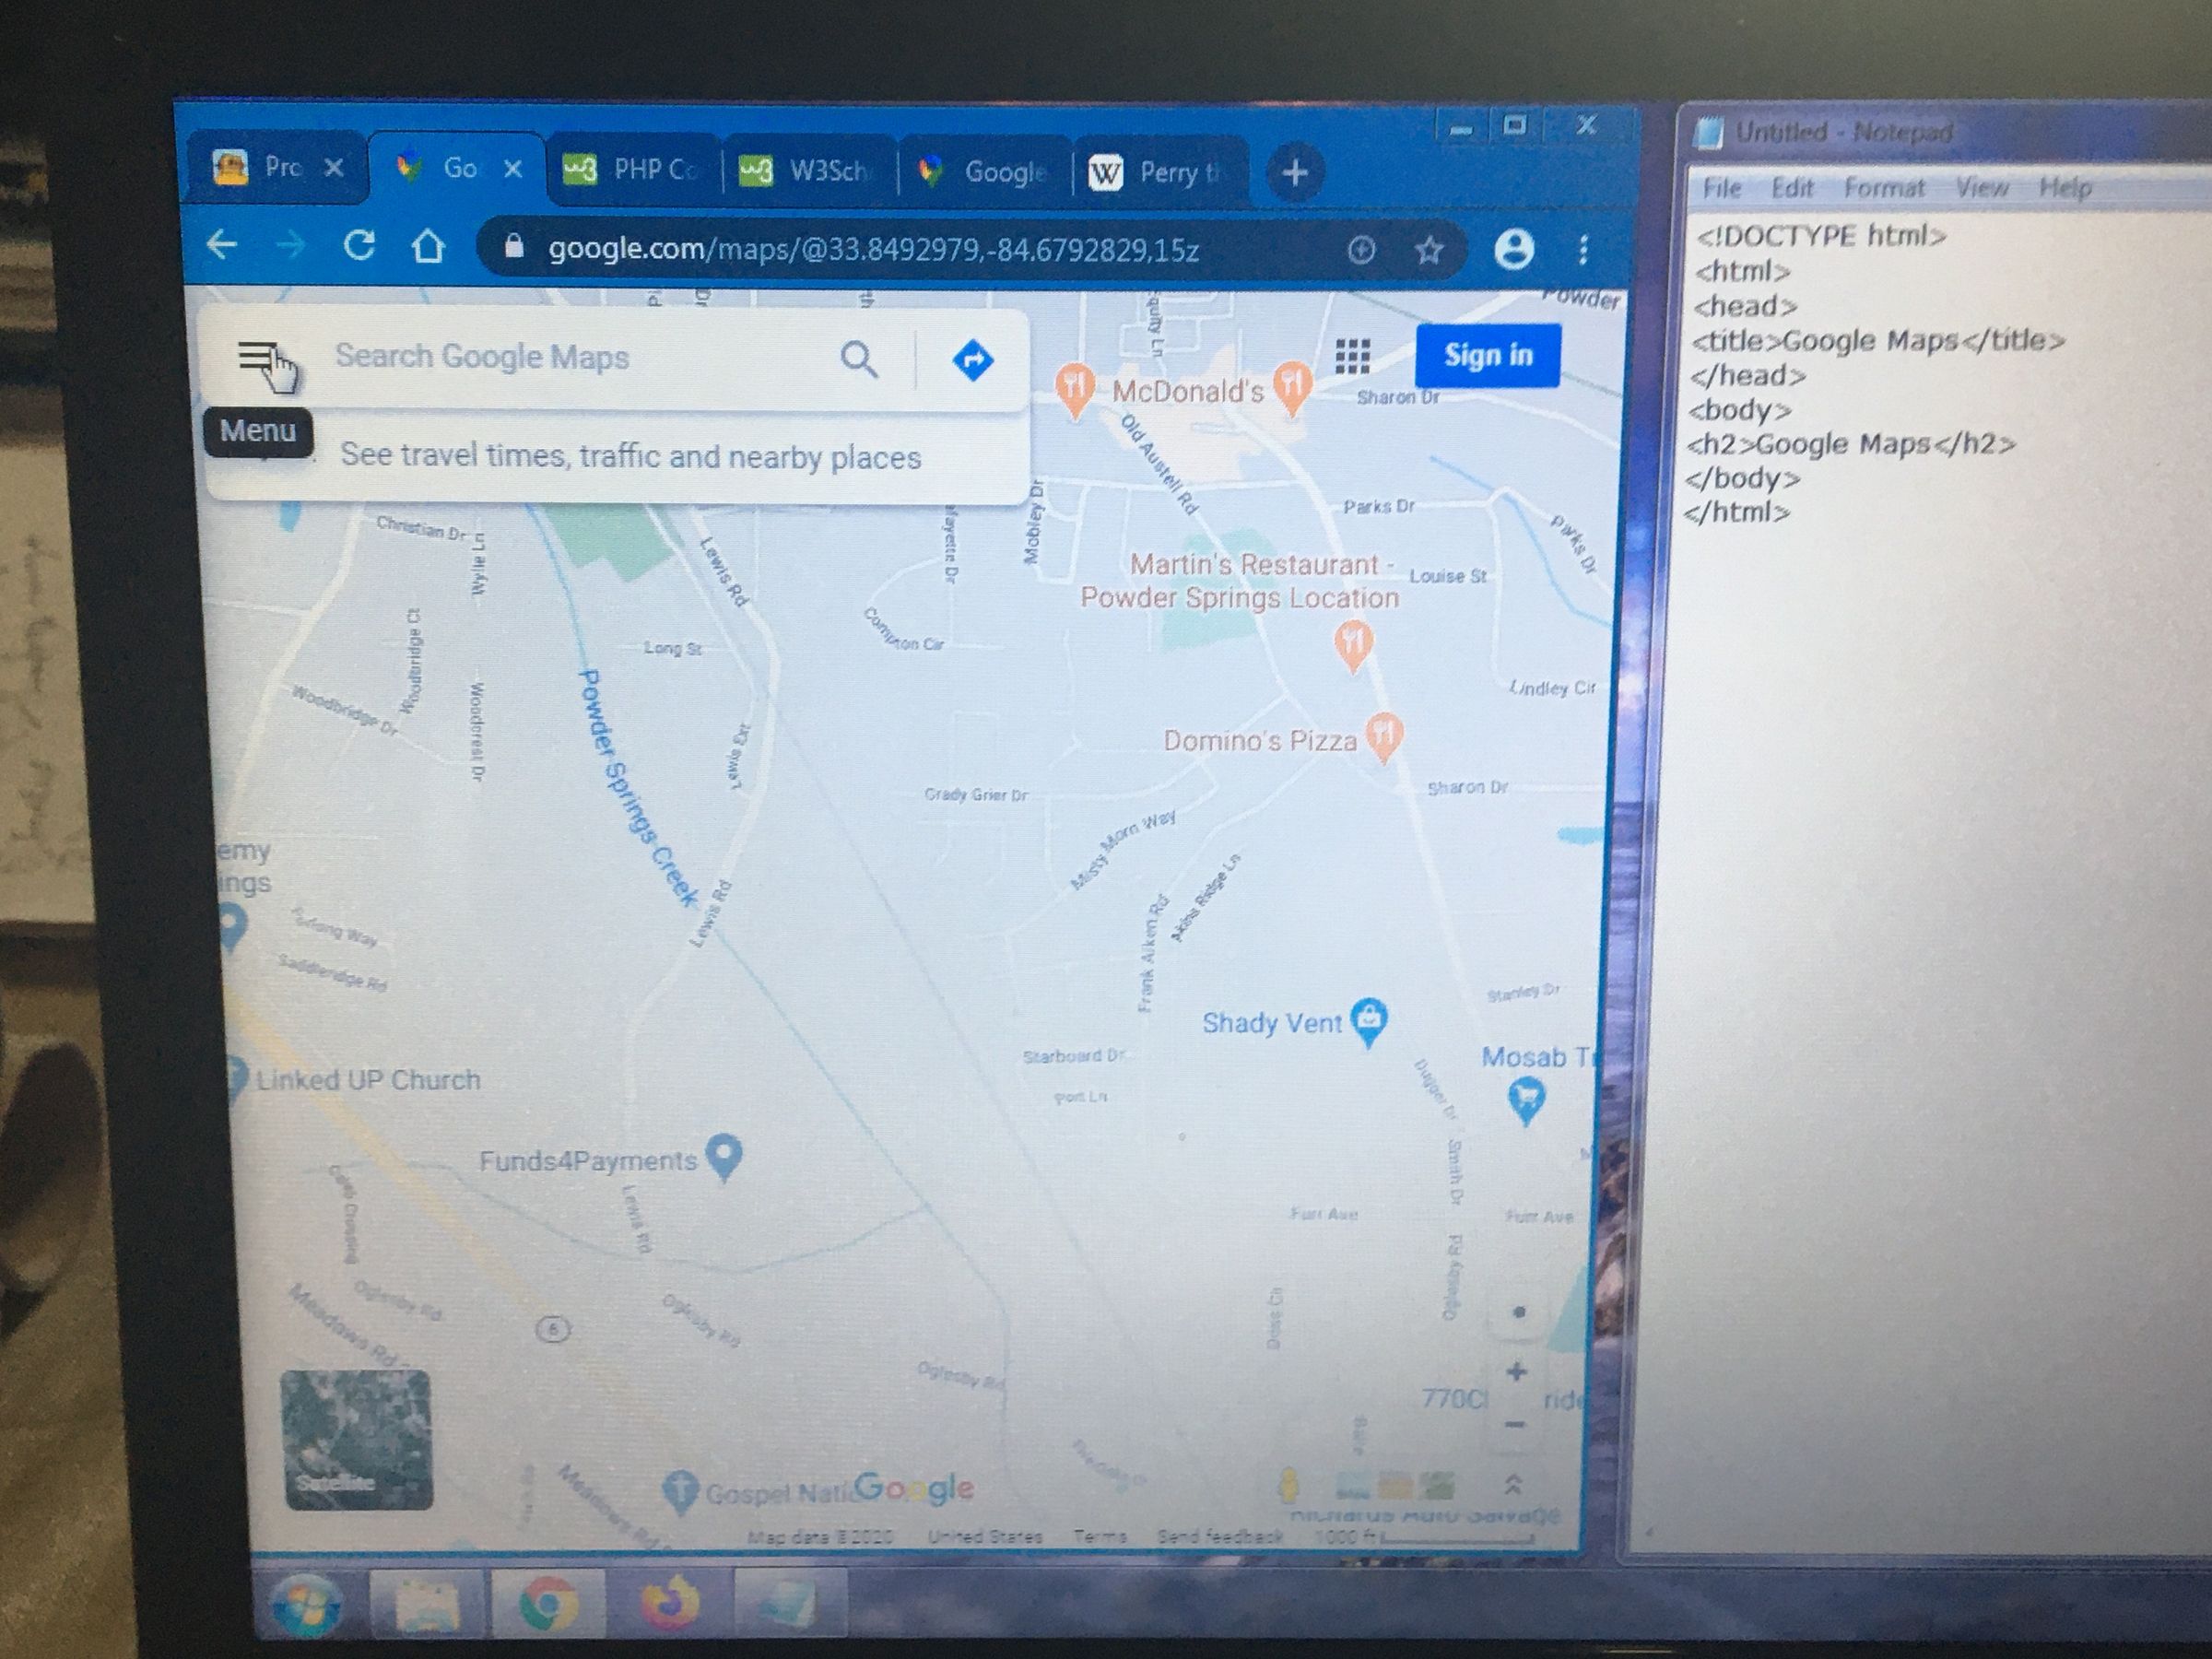Screen dimensions: 2212x1659
Task: Click the search magnifying glass icon
Action: click(x=860, y=360)
